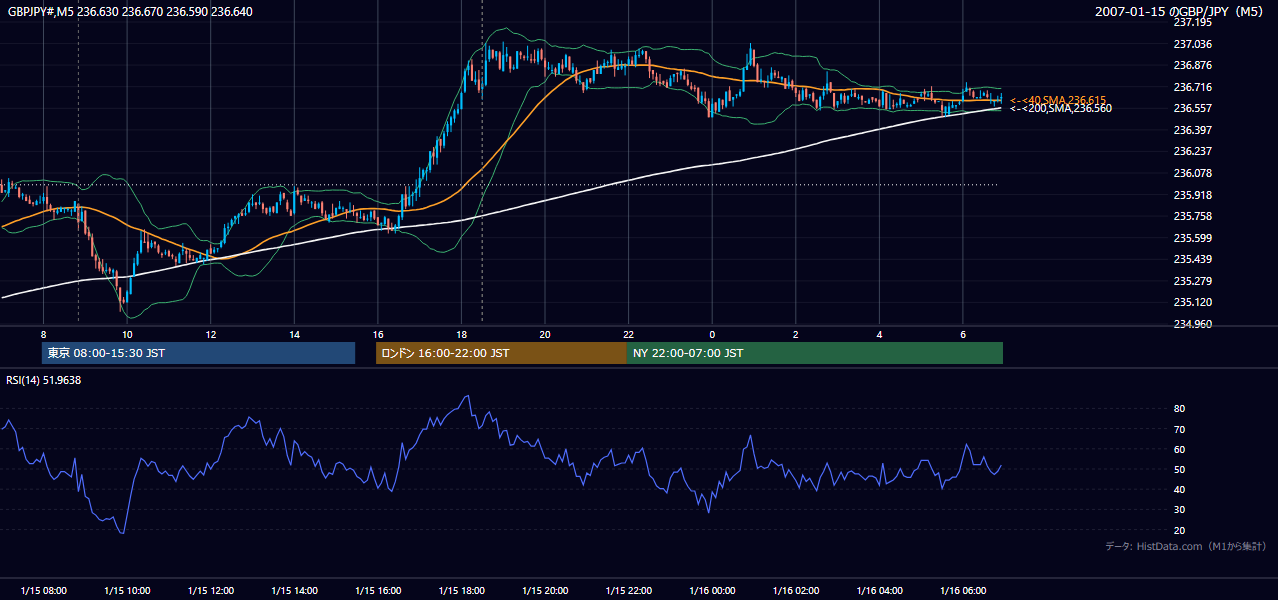Click the 200 SMA 236.560 label
The height and width of the screenshot is (600, 1278).
1060,108
